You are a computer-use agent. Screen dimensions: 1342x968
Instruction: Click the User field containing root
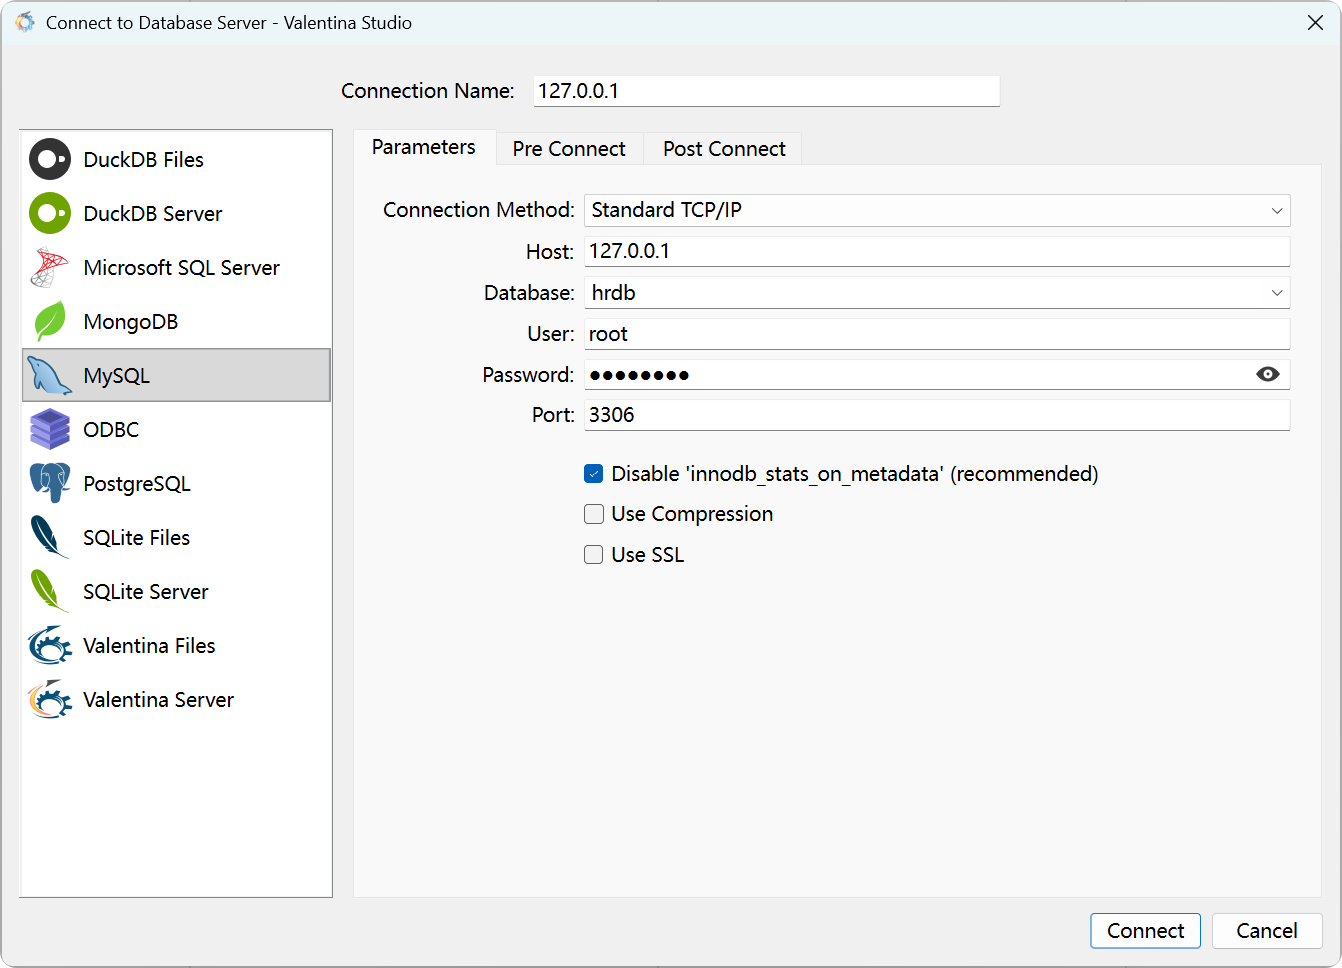[x=937, y=334]
